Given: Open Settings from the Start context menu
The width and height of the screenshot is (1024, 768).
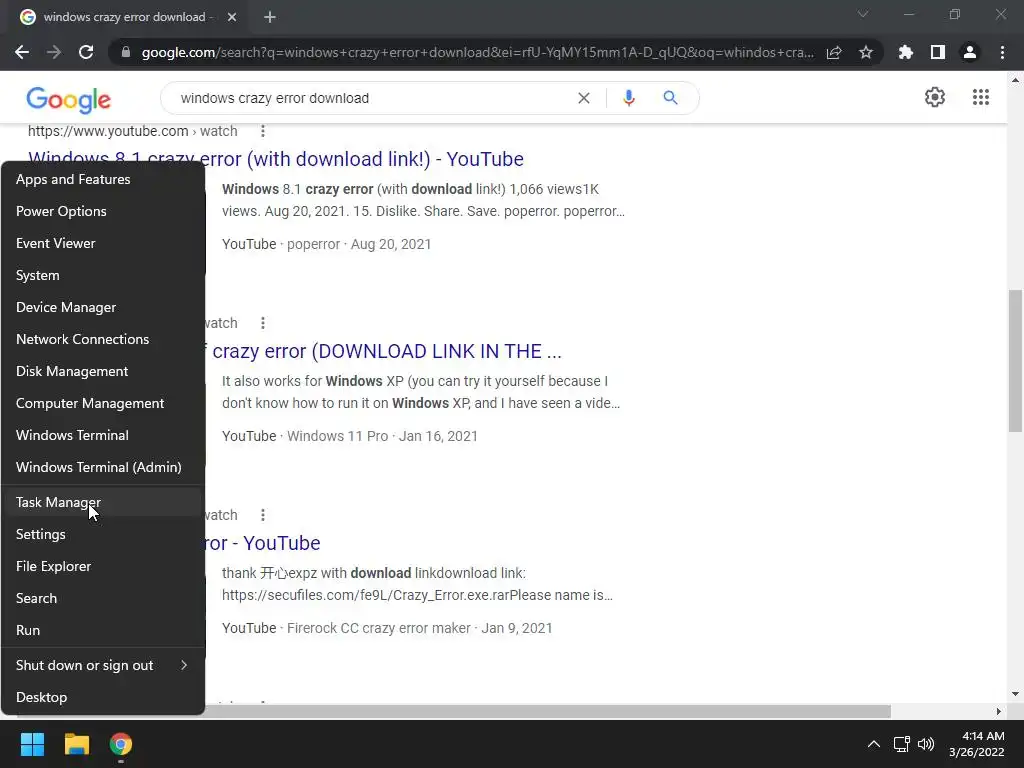Looking at the screenshot, I should pyautogui.click(x=103, y=534).
